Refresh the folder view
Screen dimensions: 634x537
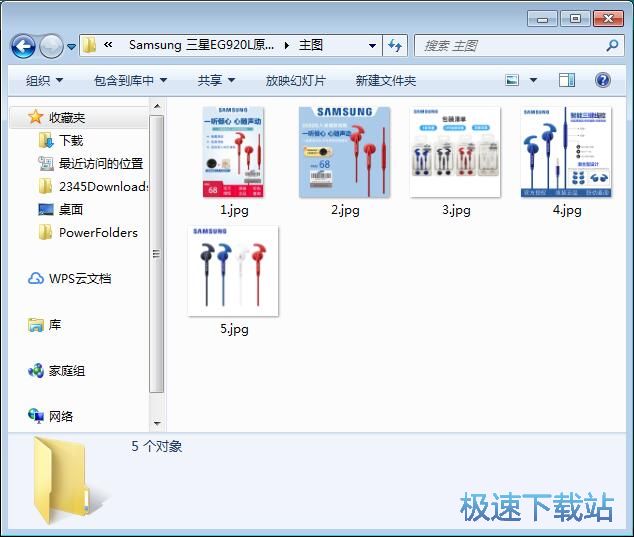[x=395, y=46]
